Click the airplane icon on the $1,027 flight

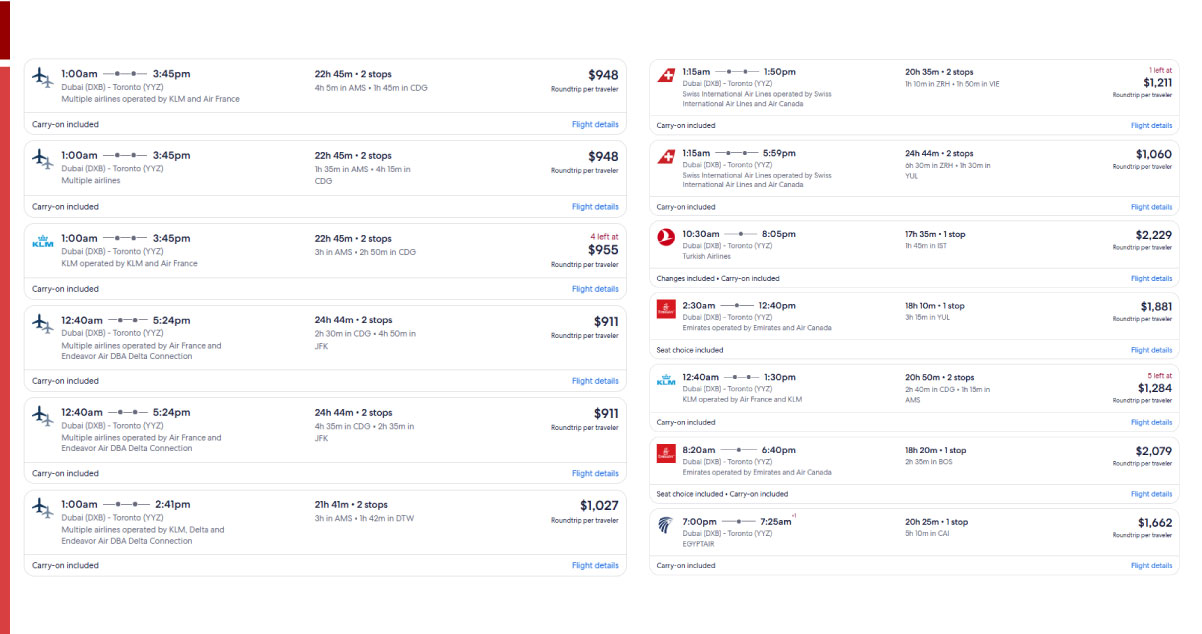coord(42,507)
